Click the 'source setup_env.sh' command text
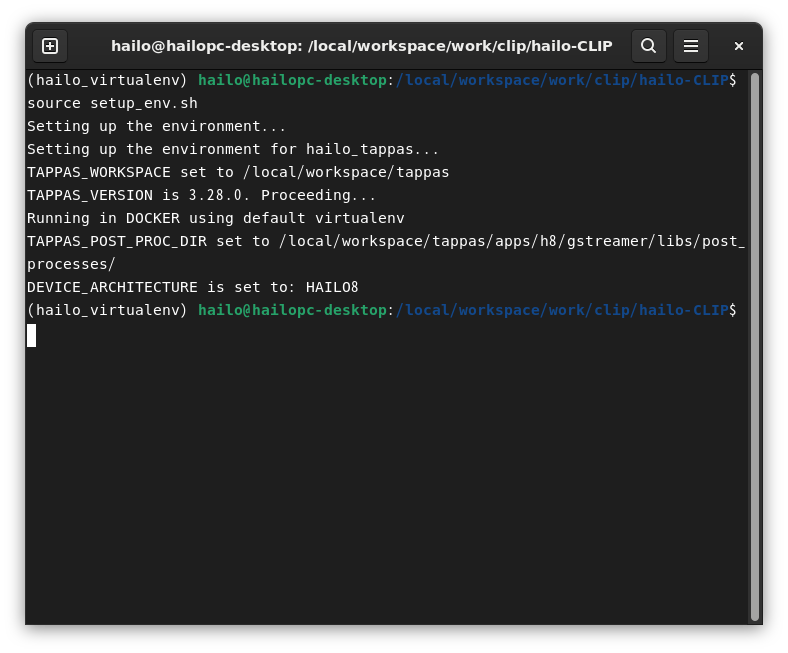The width and height of the screenshot is (788, 653). point(112,103)
